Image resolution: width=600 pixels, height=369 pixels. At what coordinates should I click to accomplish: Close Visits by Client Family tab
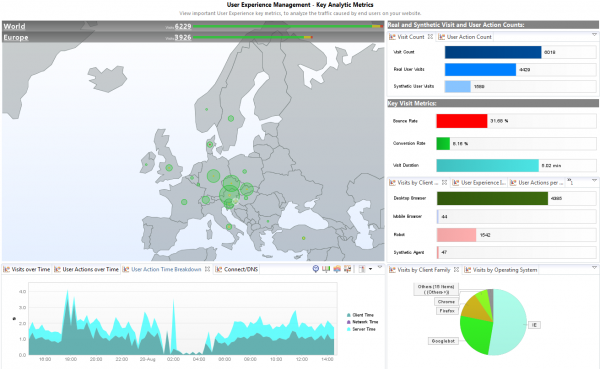pyautogui.click(x=456, y=269)
